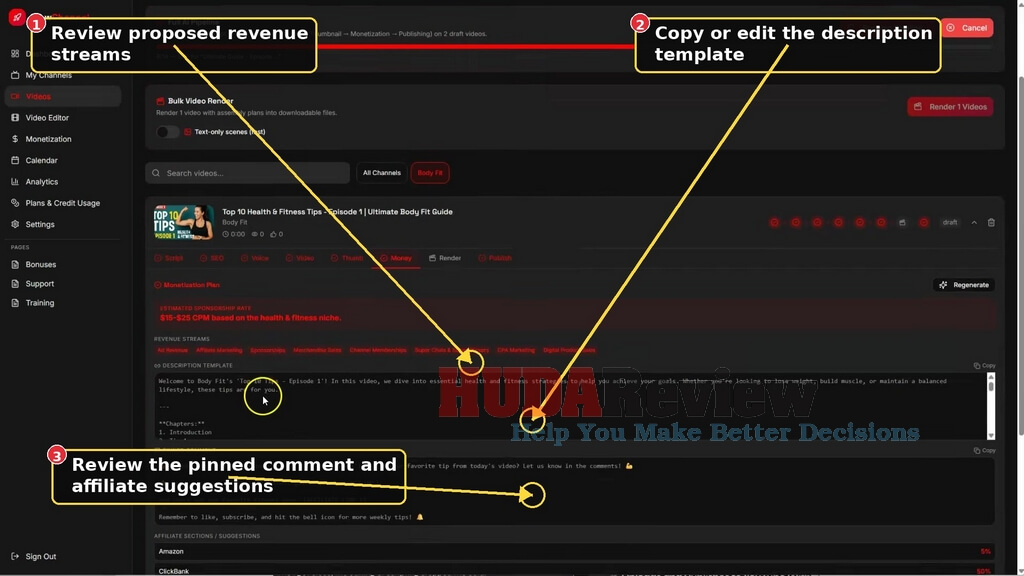Click inside the description template text box
Viewport: 1024px width, 576px height.
point(570,406)
